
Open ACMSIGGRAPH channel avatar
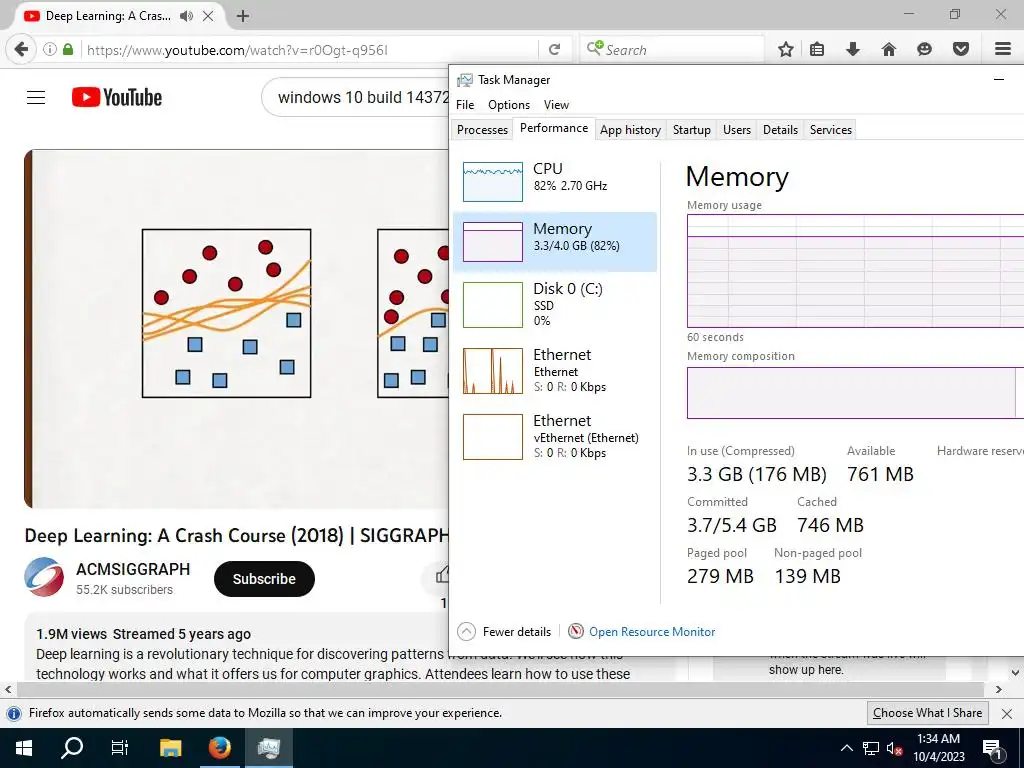pyautogui.click(x=44, y=577)
